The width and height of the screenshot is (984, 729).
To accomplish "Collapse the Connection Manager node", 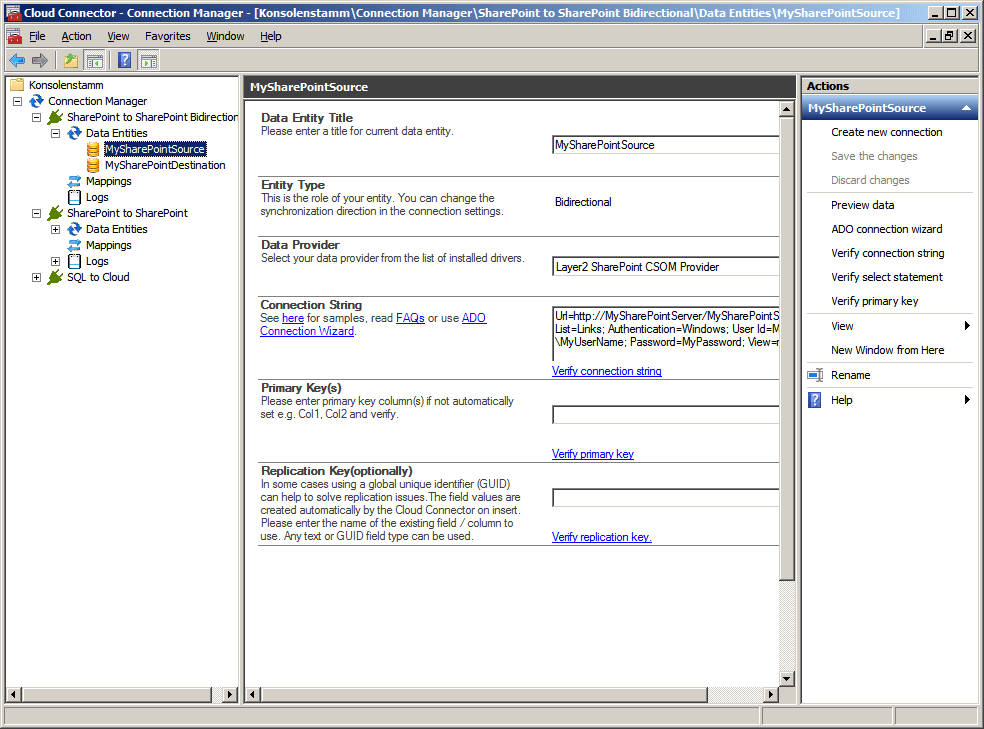I will point(18,101).
